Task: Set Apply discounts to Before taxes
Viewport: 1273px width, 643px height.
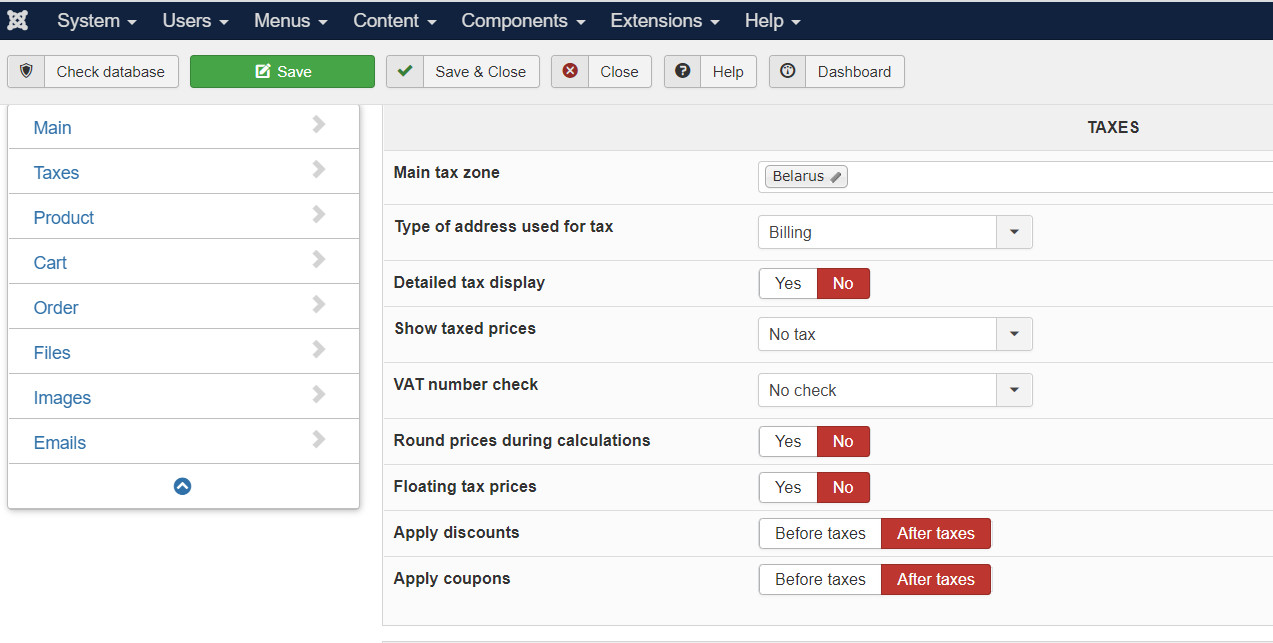Action: click(x=820, y=533)
